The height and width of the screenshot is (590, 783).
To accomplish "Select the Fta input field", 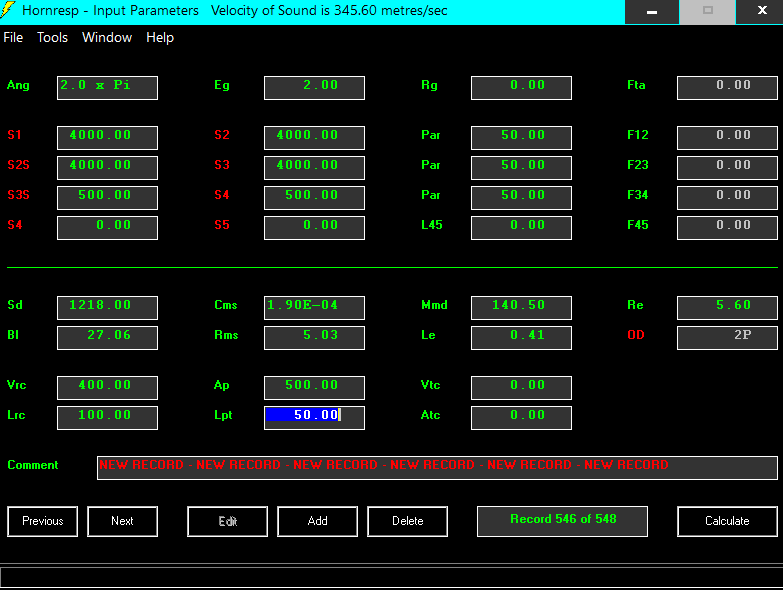I will (727, 88).
